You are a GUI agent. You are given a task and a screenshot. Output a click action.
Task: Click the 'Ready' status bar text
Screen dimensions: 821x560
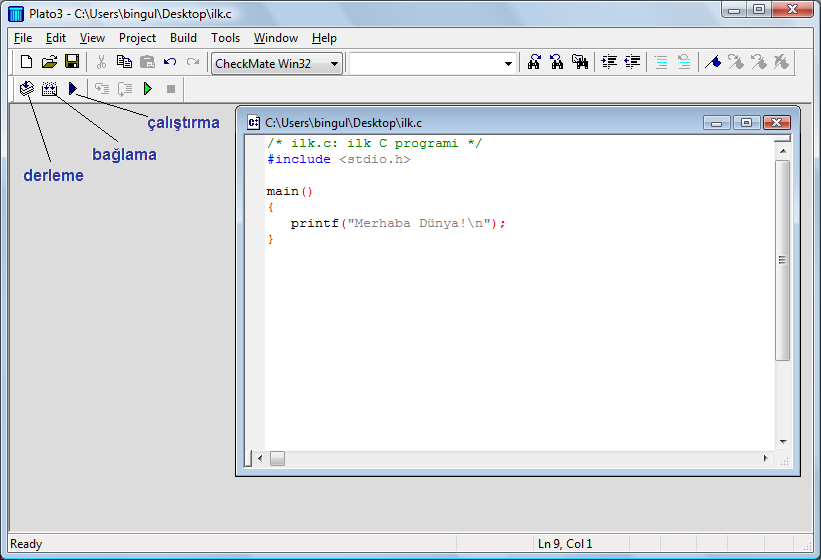(x=26, y=544)
